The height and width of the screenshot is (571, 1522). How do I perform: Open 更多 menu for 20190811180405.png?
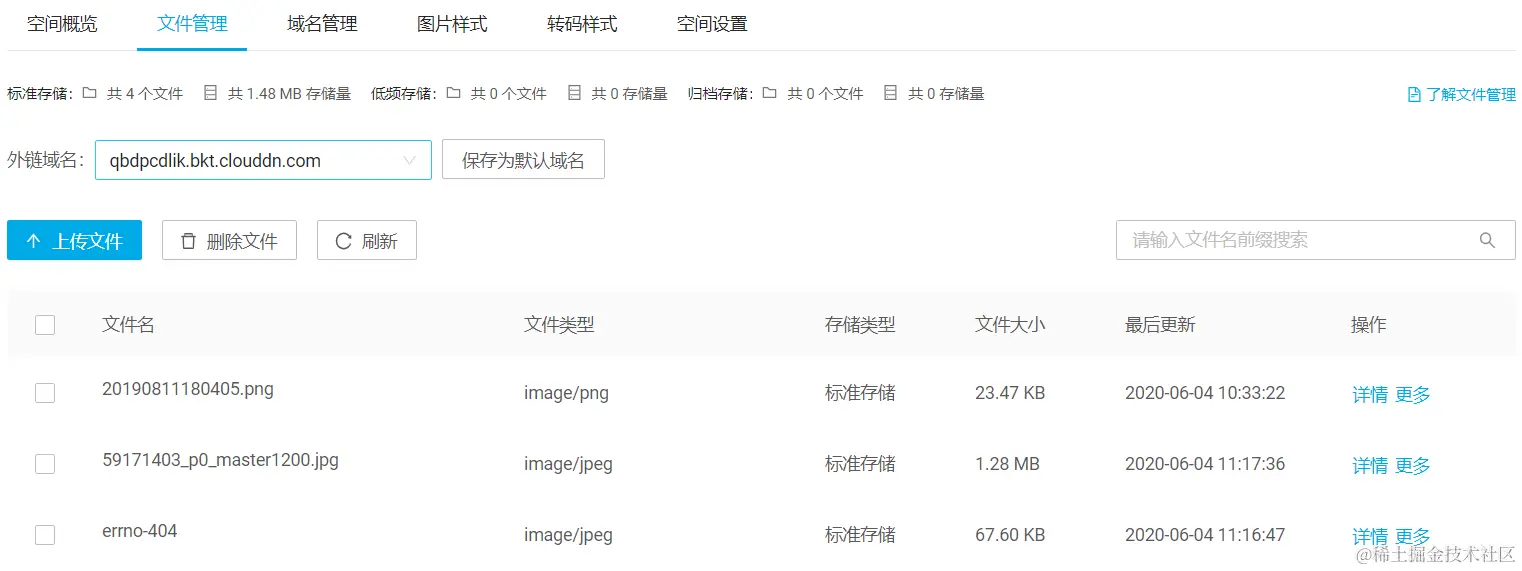pyautogui.click(x=1413, y=395)
